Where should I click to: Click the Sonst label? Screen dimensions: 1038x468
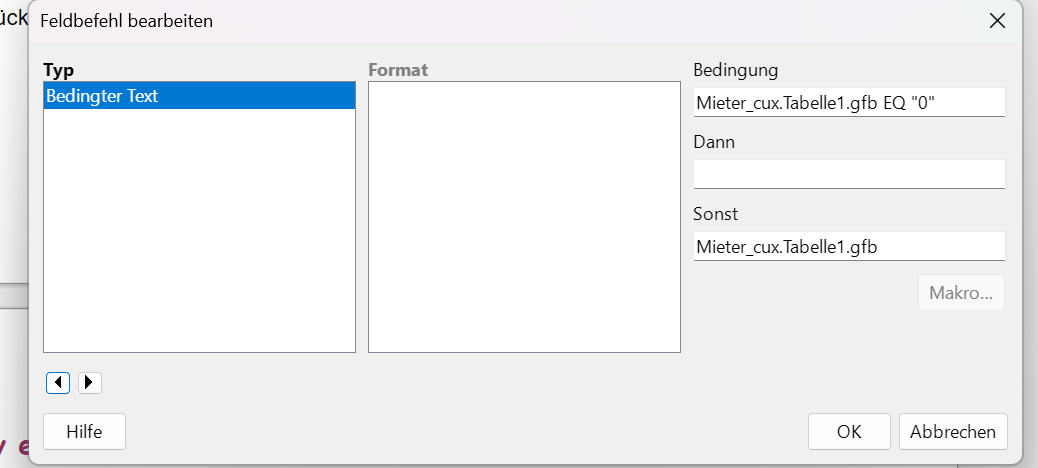(715, 214)
